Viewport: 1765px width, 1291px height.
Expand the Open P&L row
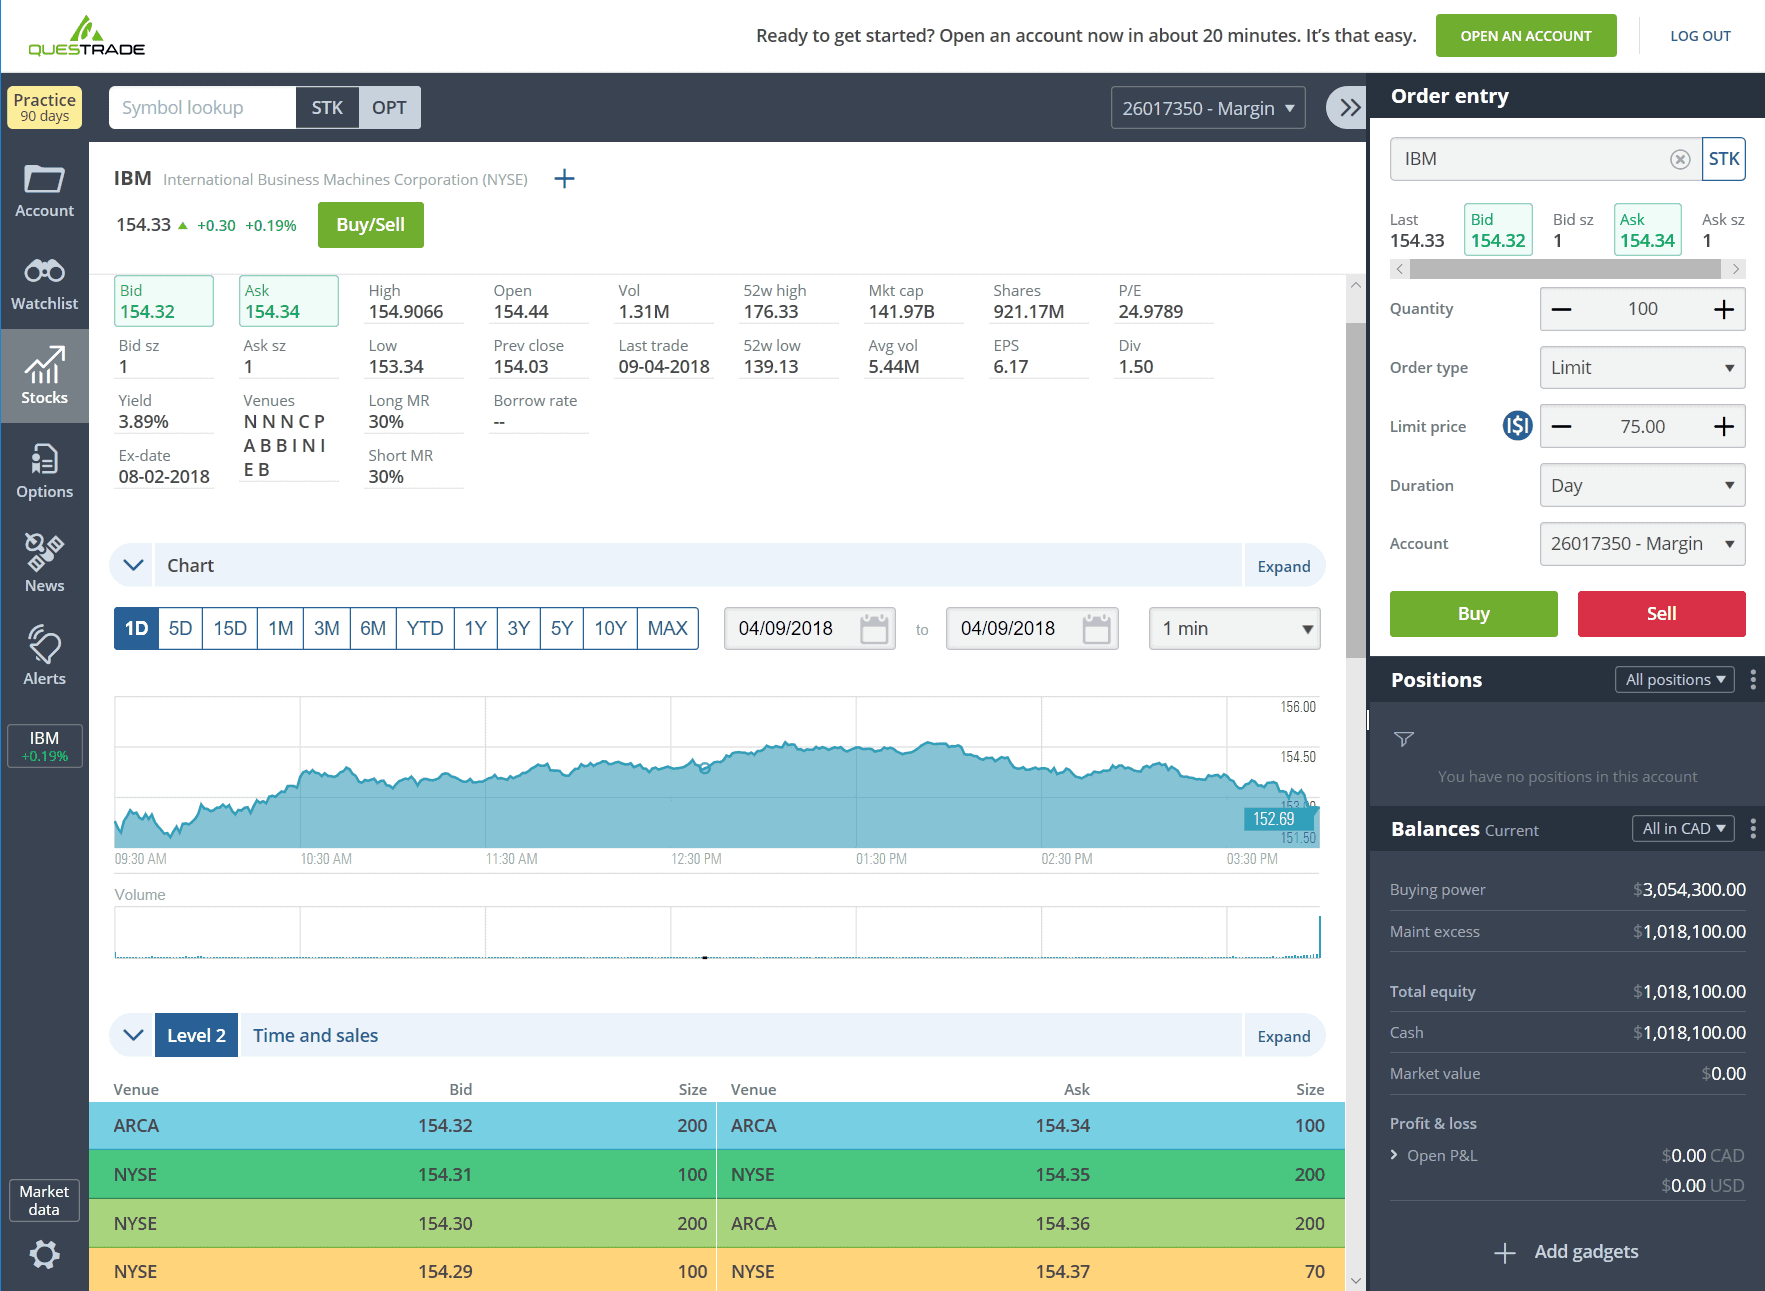1394,1155
